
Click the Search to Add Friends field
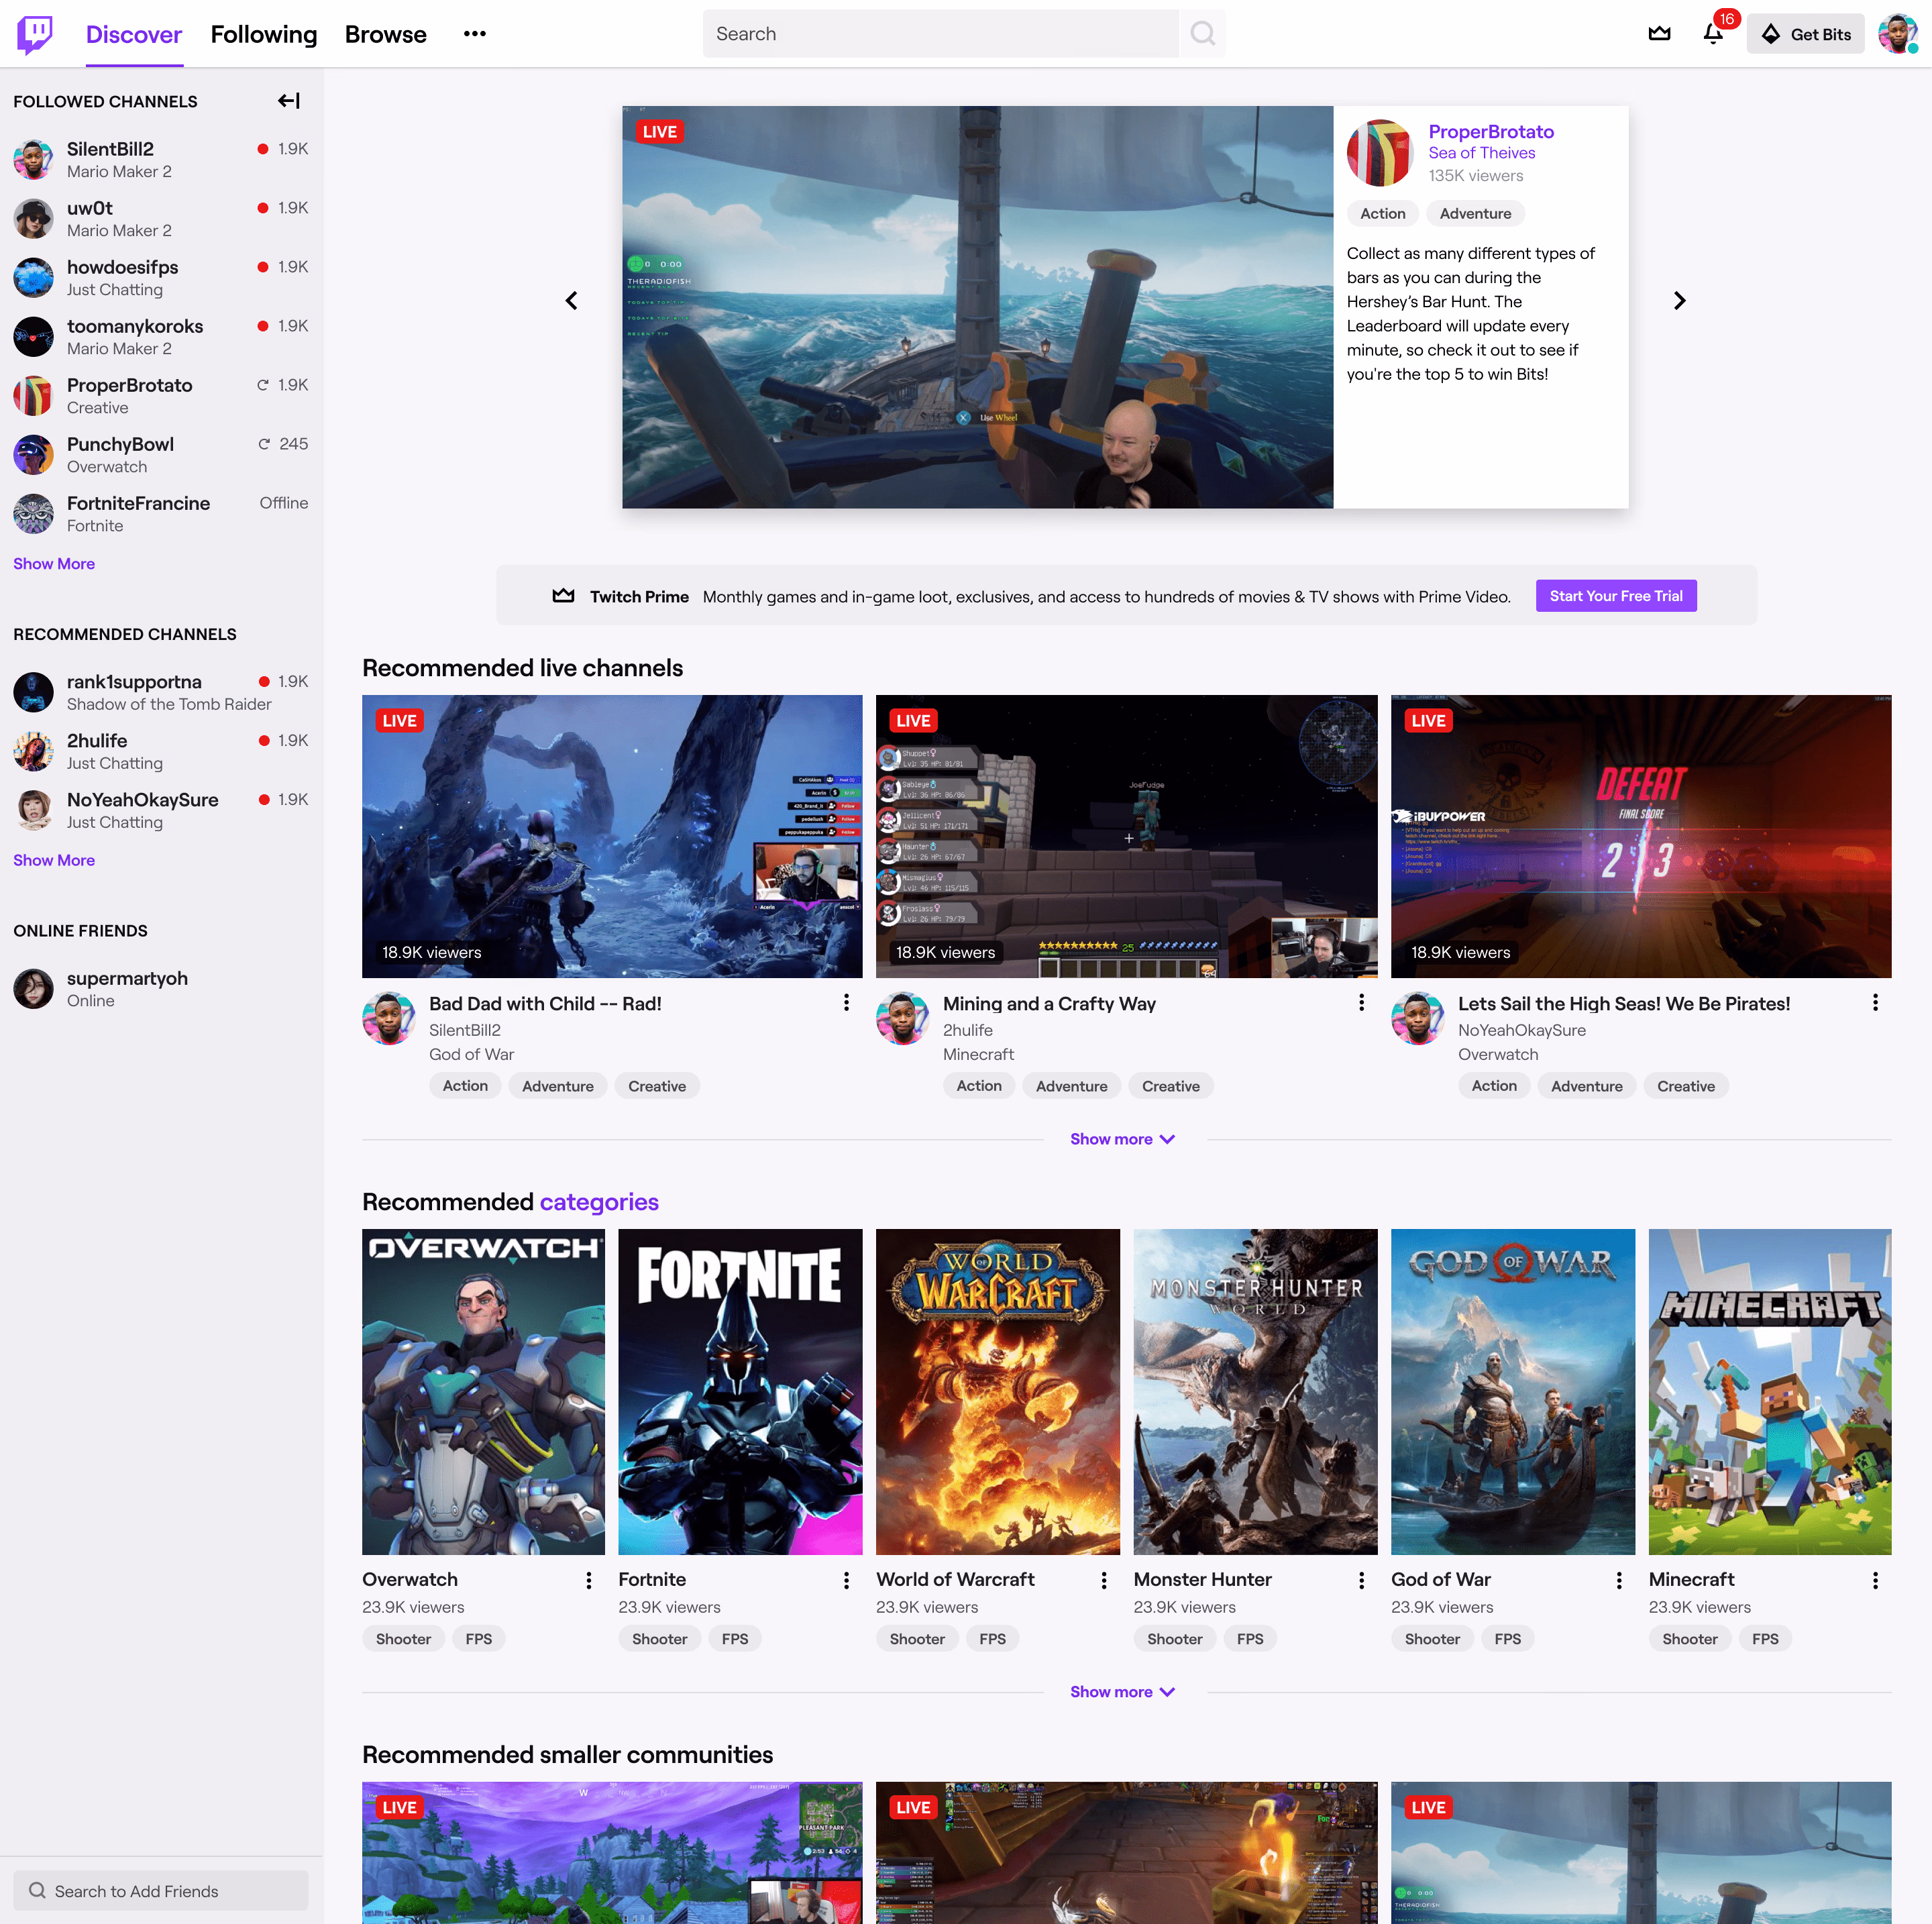pyautogui.click(x=160, y=1890)
